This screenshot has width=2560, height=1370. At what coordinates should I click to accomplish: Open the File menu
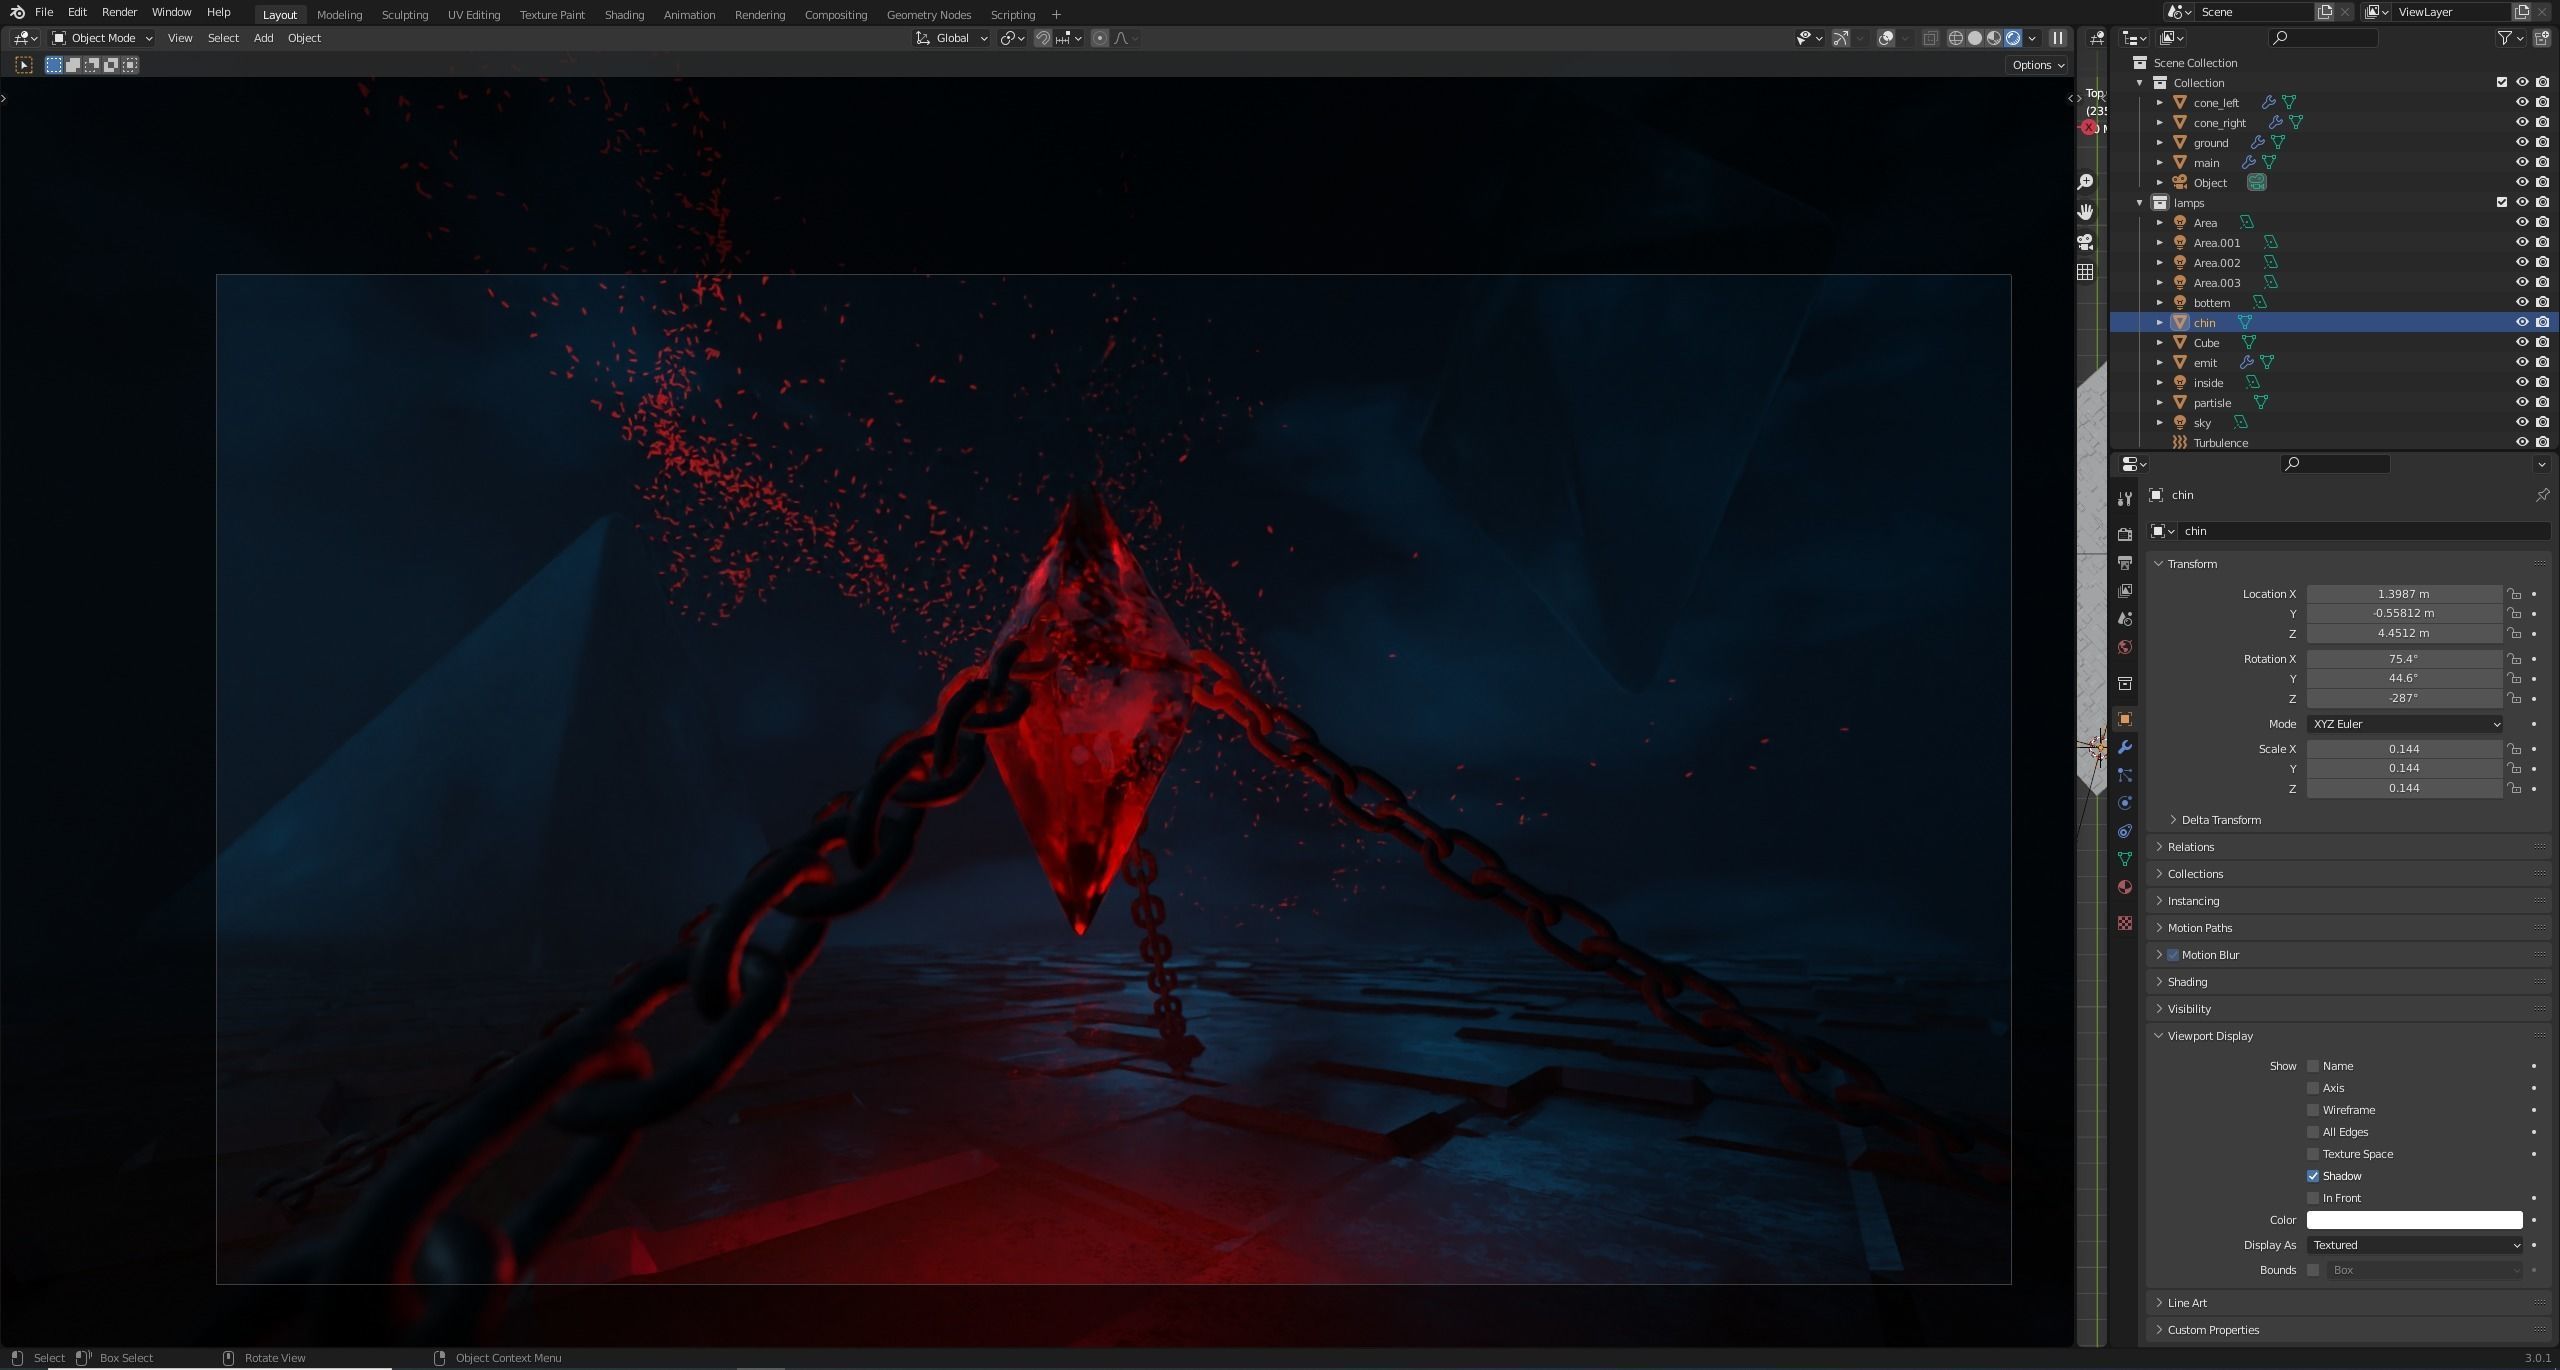44,12
